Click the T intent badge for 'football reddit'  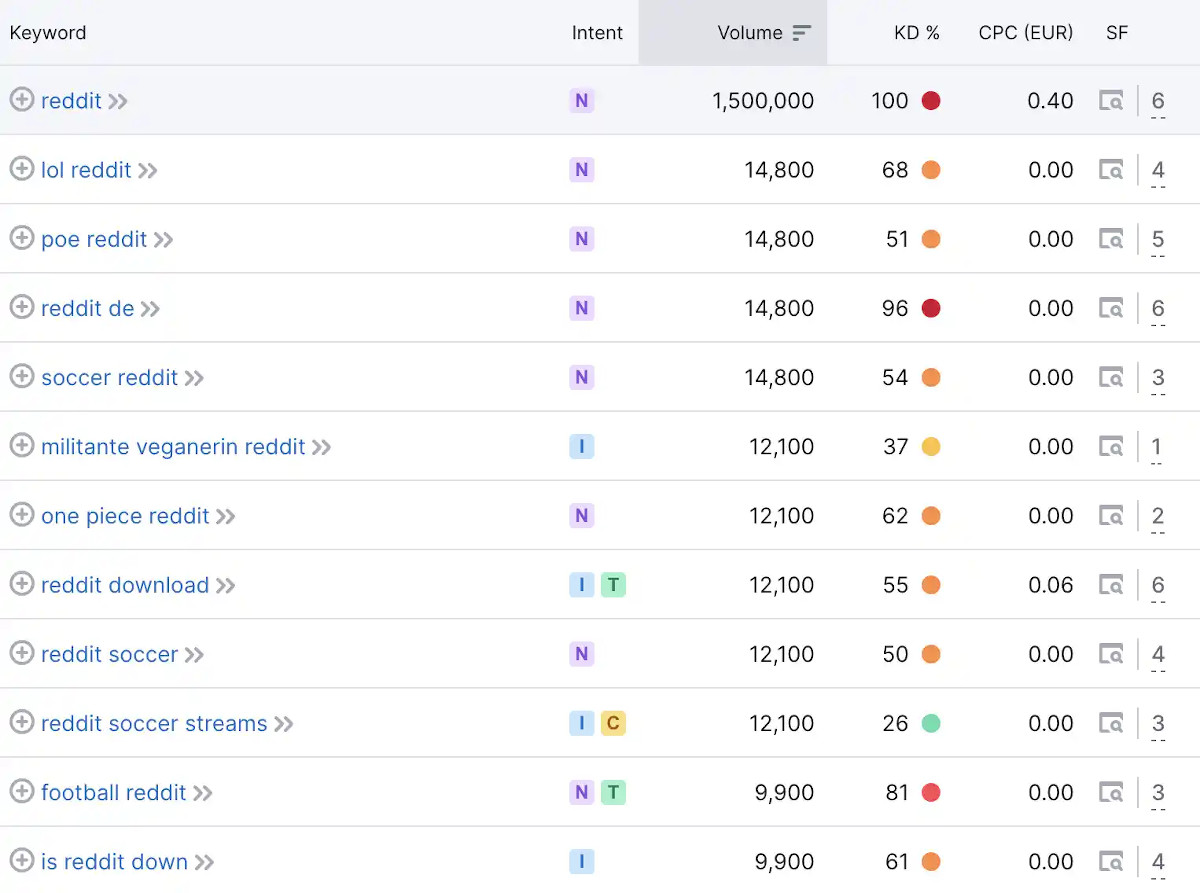(613, 792)
